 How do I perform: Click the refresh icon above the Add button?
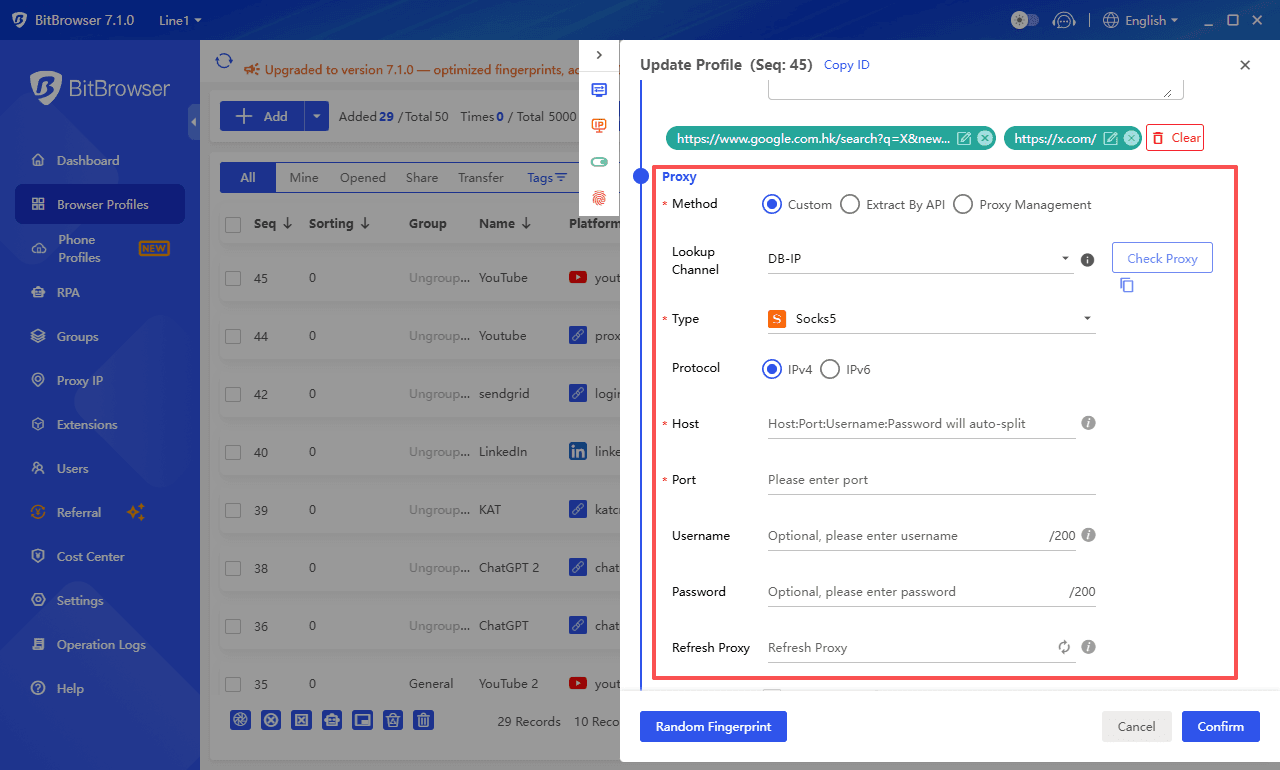coord(224,62)
